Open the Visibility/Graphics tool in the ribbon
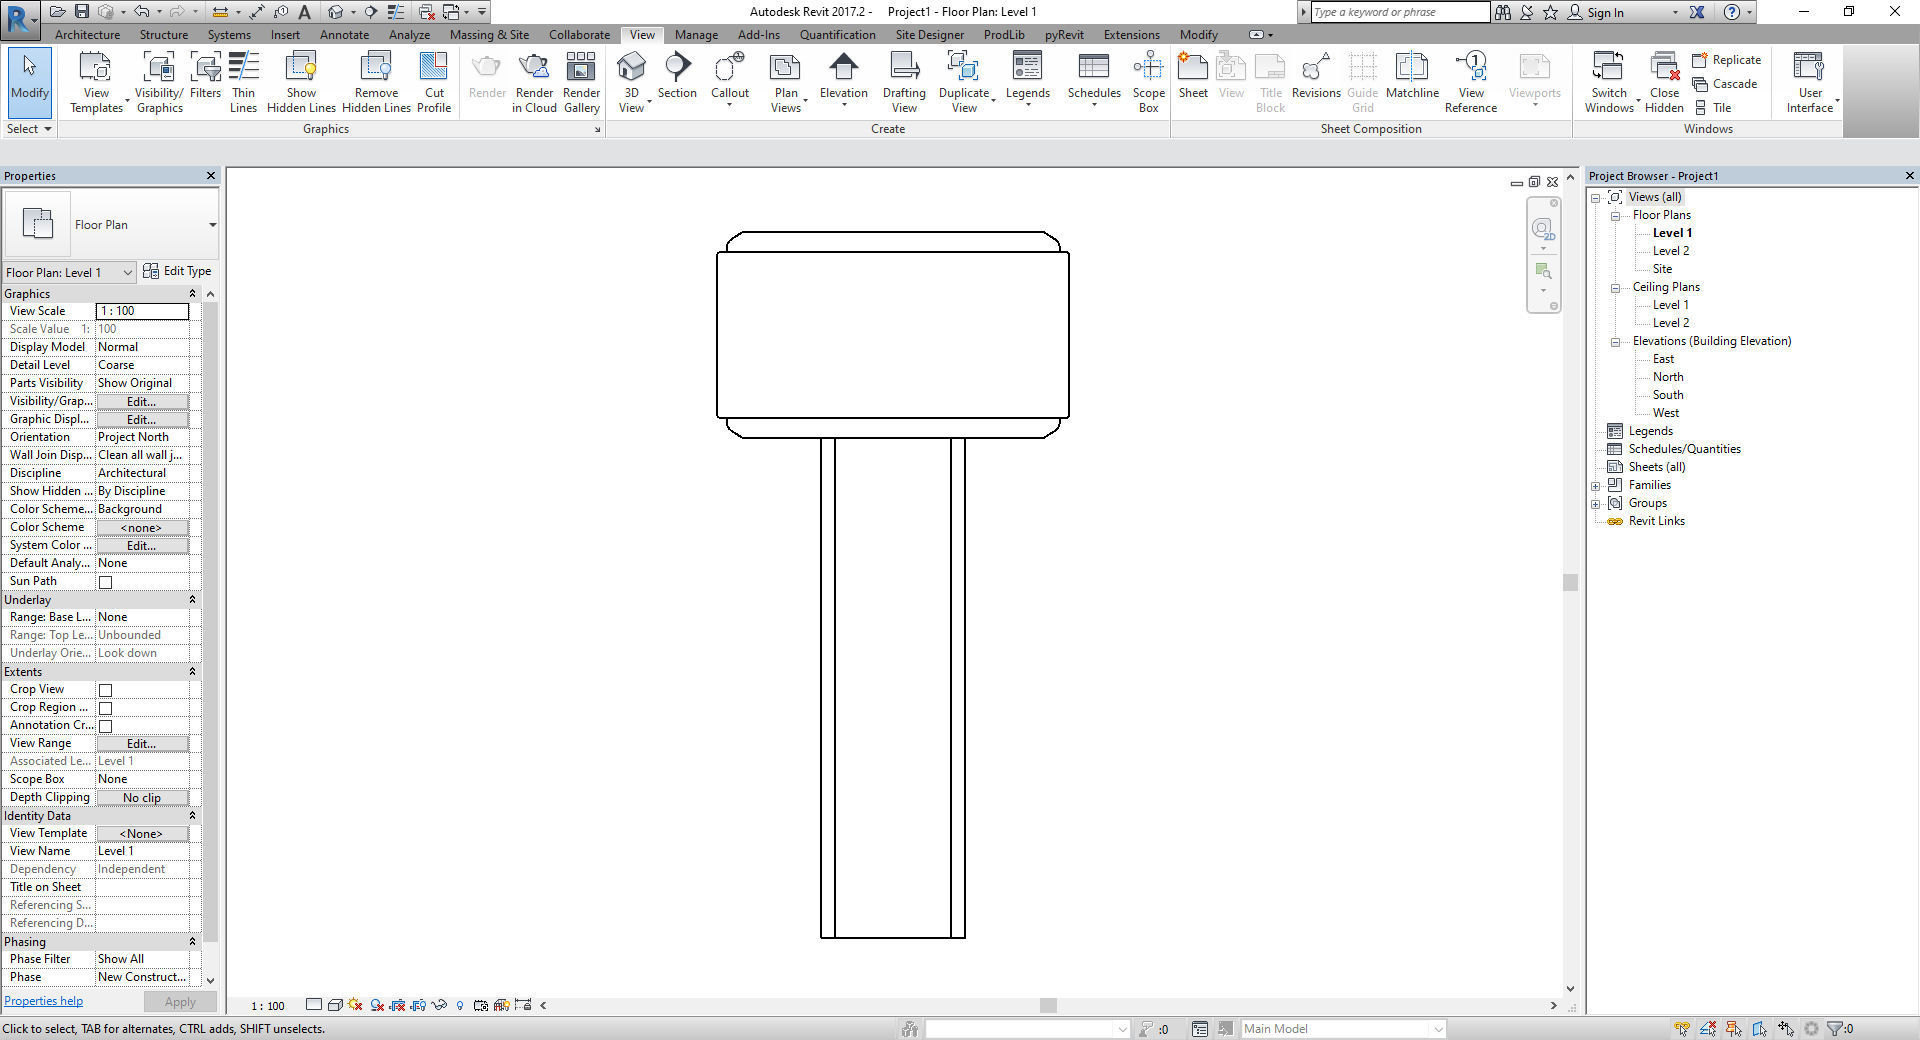 159,81
